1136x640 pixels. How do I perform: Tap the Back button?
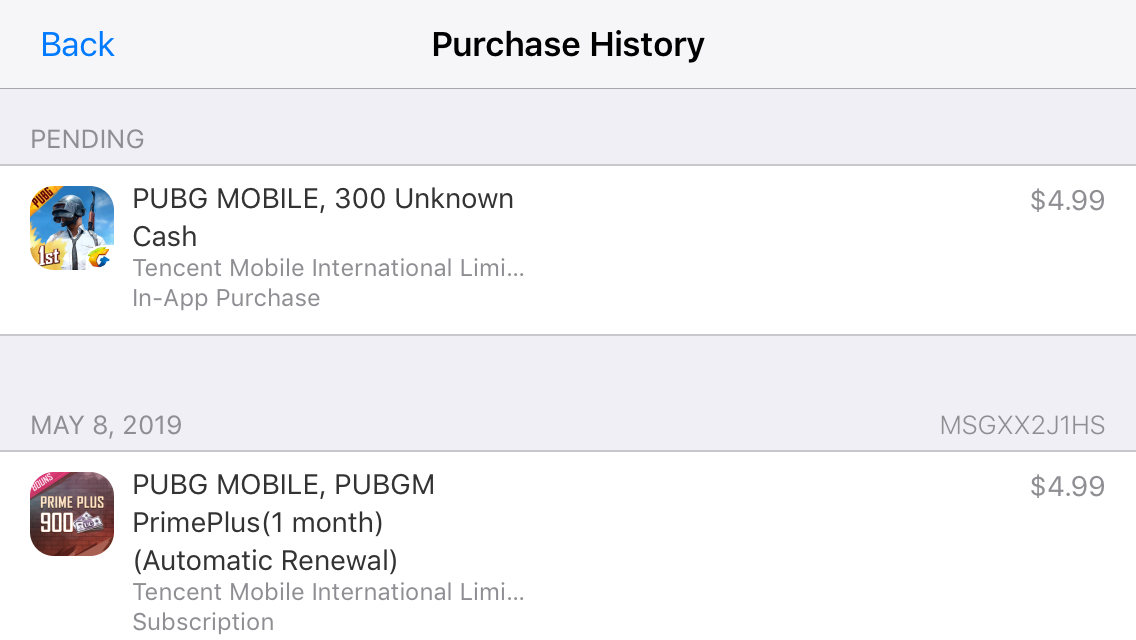pos(77,45)
